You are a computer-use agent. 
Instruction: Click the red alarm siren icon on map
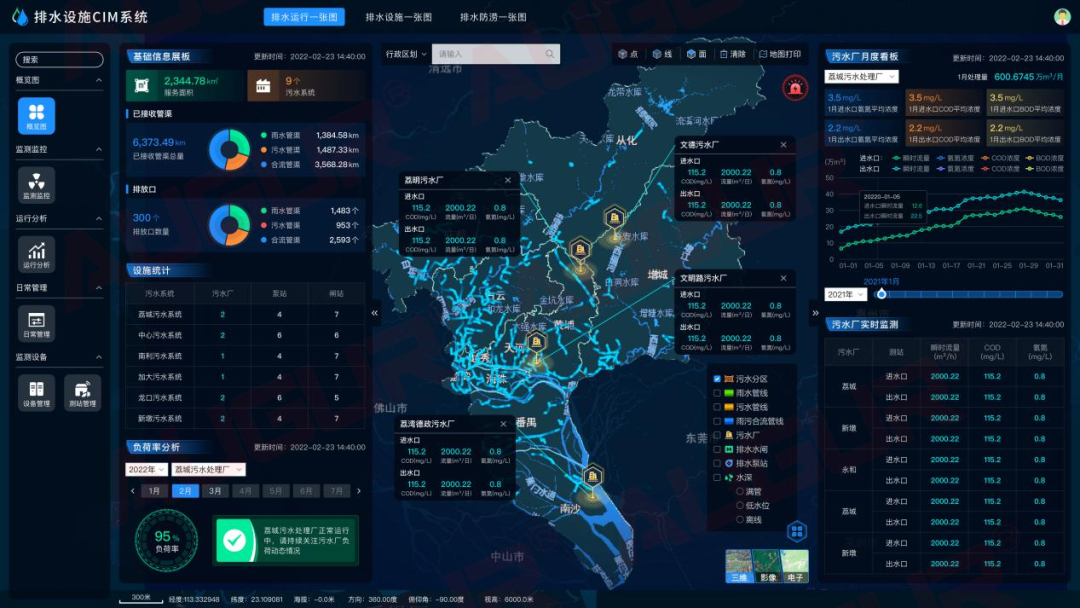pyautogui.click(x=795, y=88)
